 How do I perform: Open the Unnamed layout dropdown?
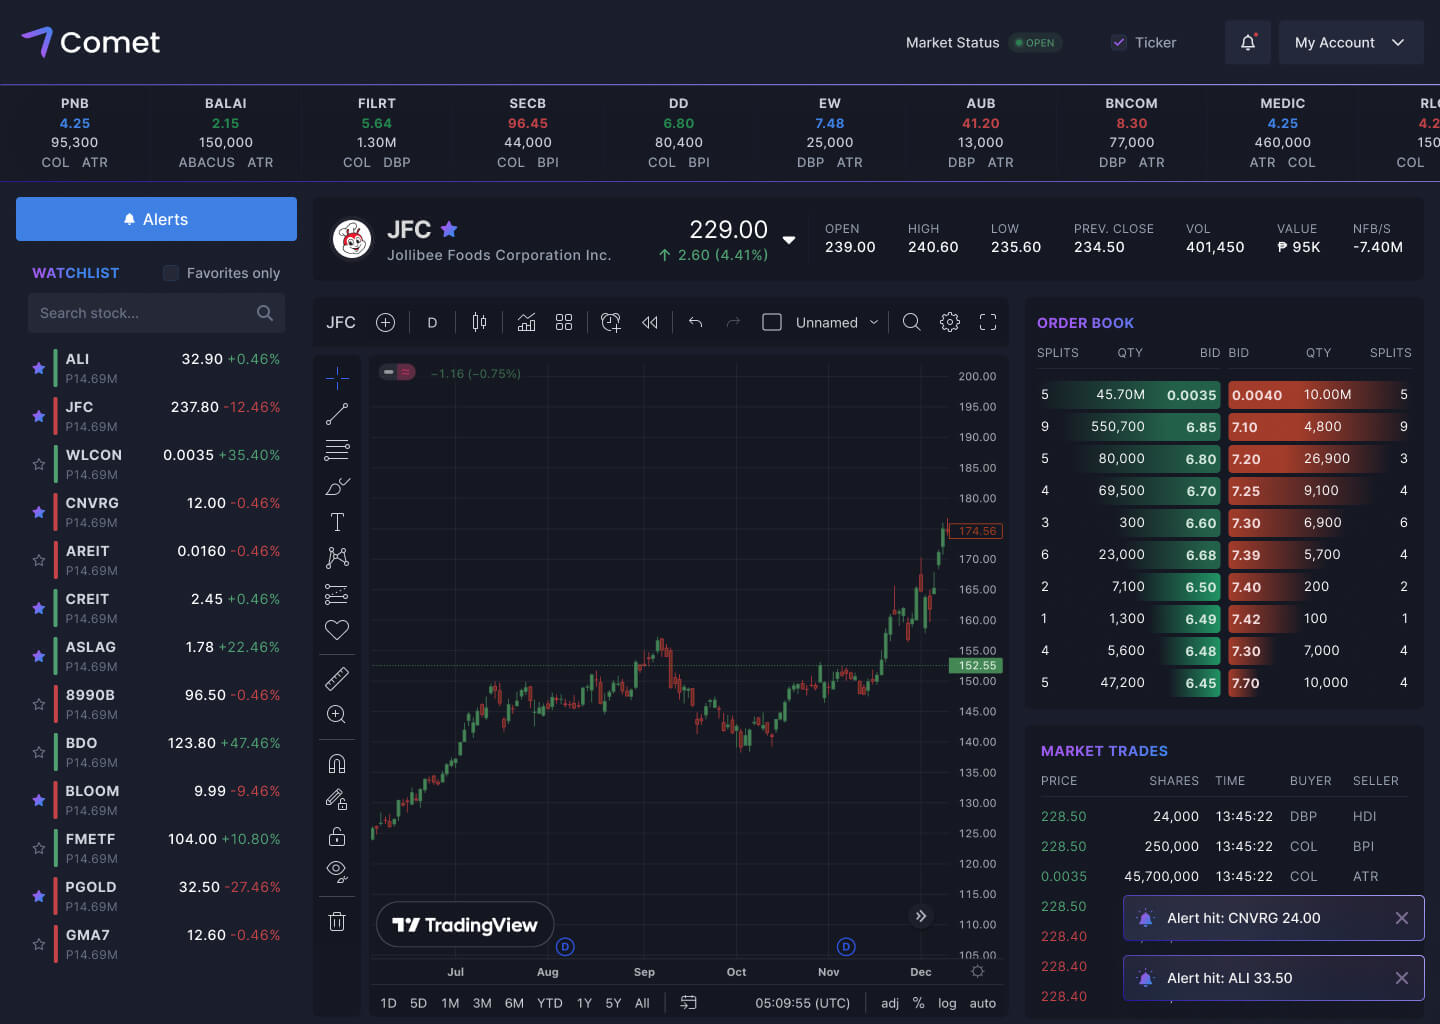837,322
